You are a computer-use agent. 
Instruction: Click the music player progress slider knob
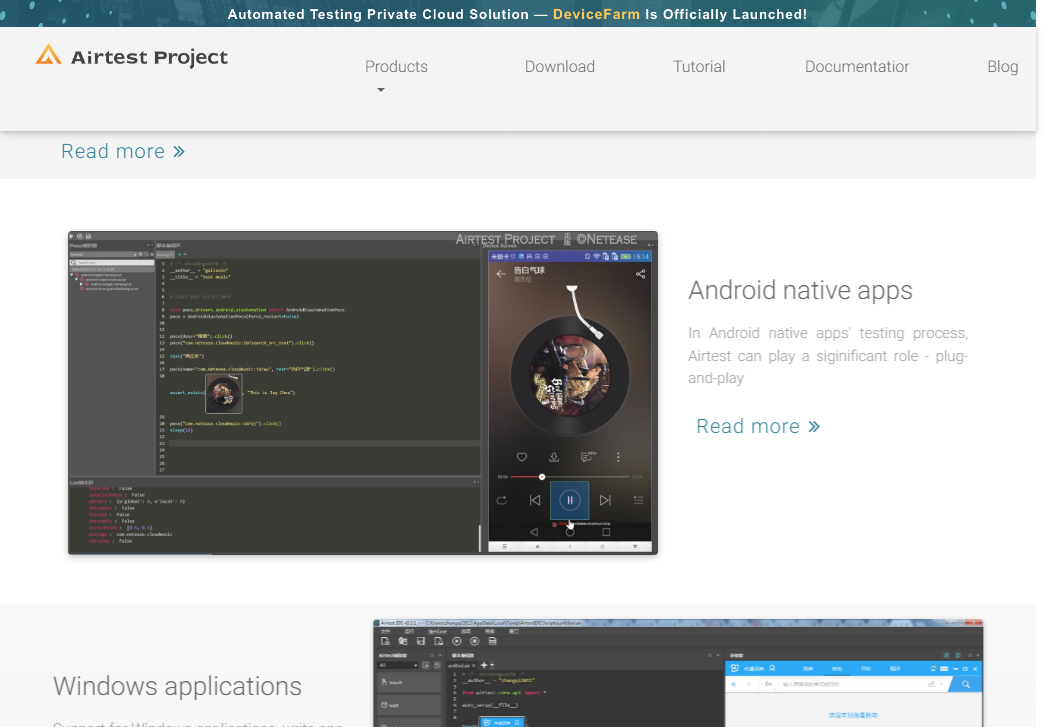[542, 477]
